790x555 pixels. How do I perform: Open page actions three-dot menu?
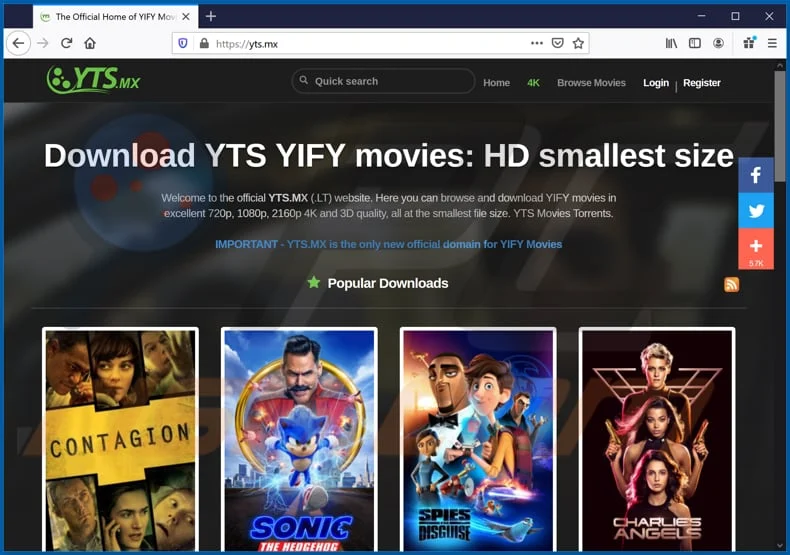click(537, 43)
